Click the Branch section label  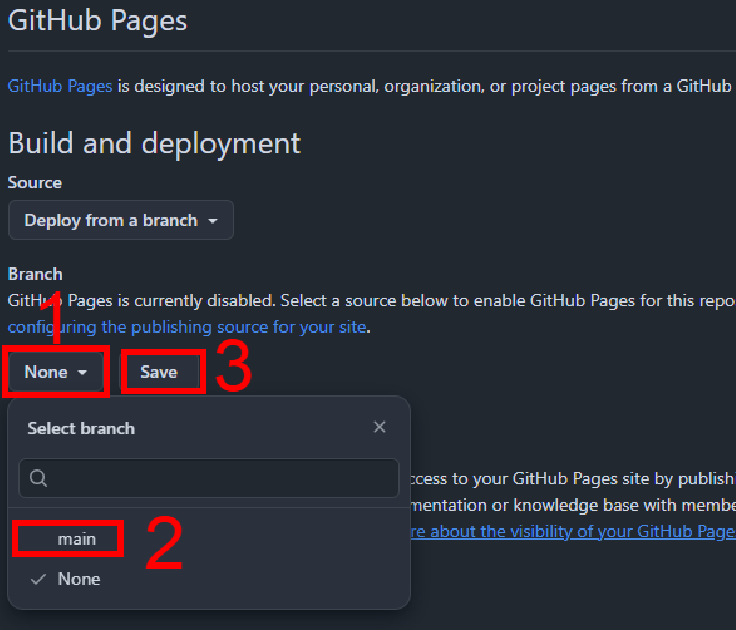[35, 274]
